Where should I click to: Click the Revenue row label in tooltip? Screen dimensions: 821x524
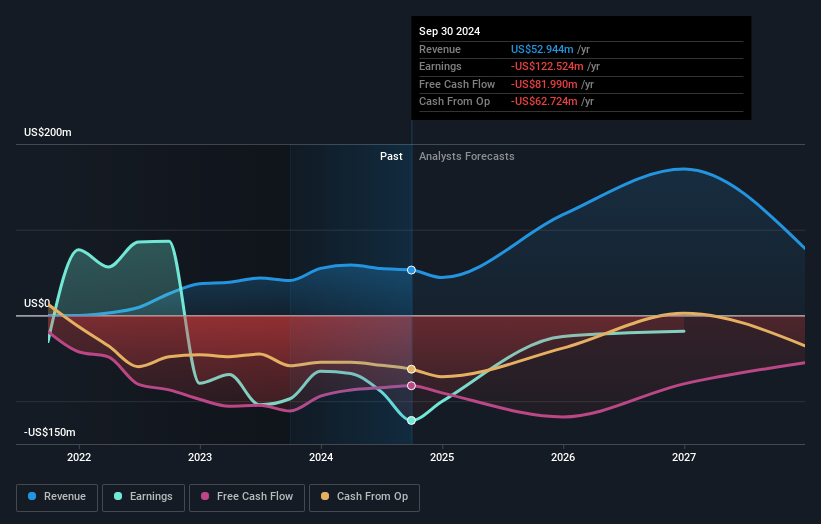coord(440,49)
